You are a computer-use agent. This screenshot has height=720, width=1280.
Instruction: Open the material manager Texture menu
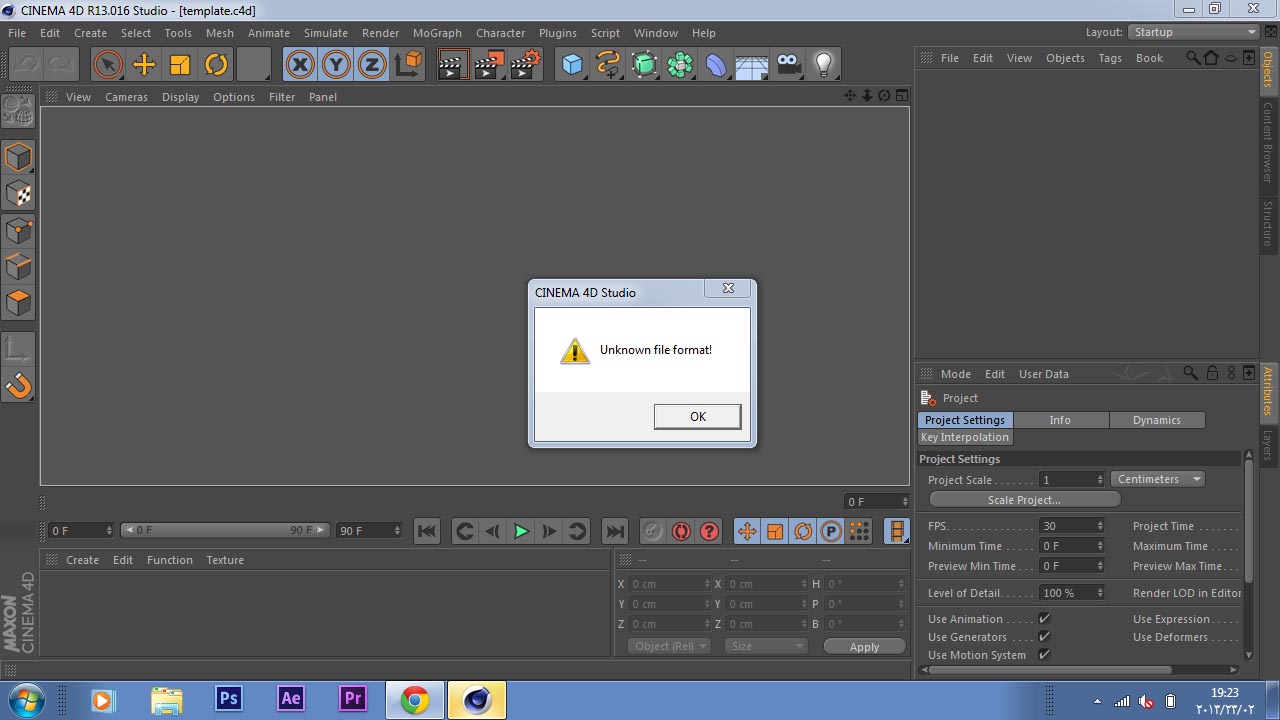coord(225,560)
